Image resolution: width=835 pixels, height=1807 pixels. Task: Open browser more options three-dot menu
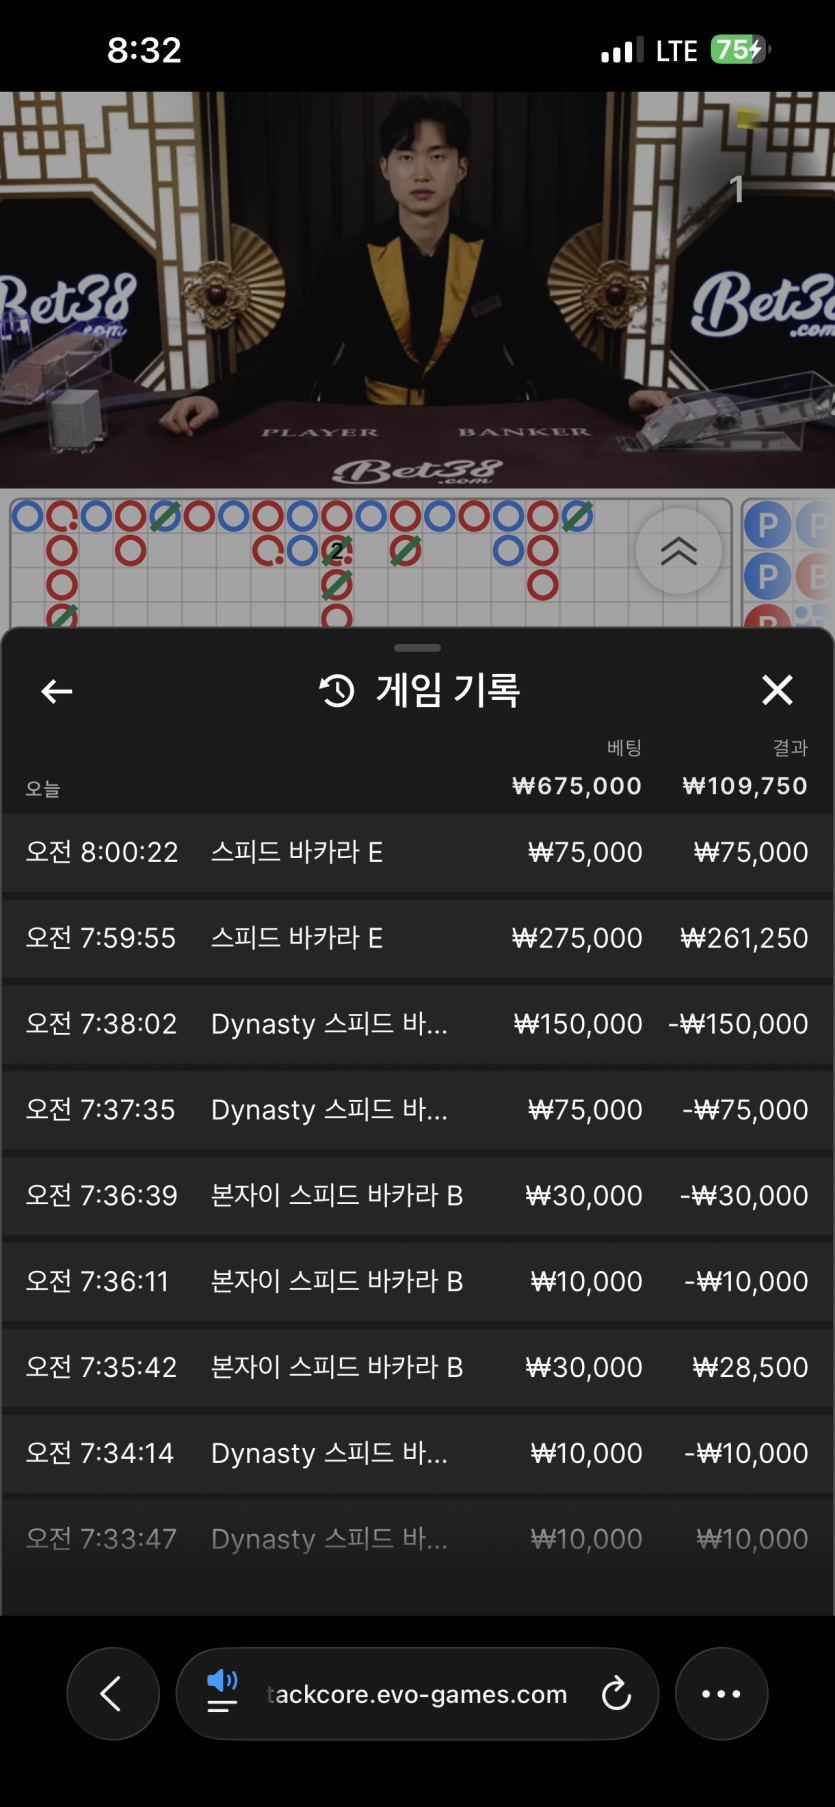point(721,1694)
